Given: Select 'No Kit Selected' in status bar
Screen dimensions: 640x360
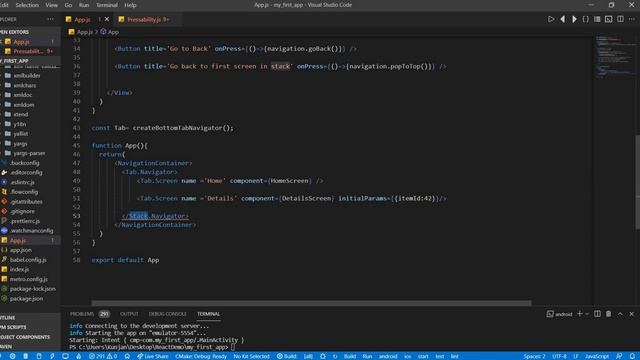Looking at the screenshot, I should coord(251,356).
